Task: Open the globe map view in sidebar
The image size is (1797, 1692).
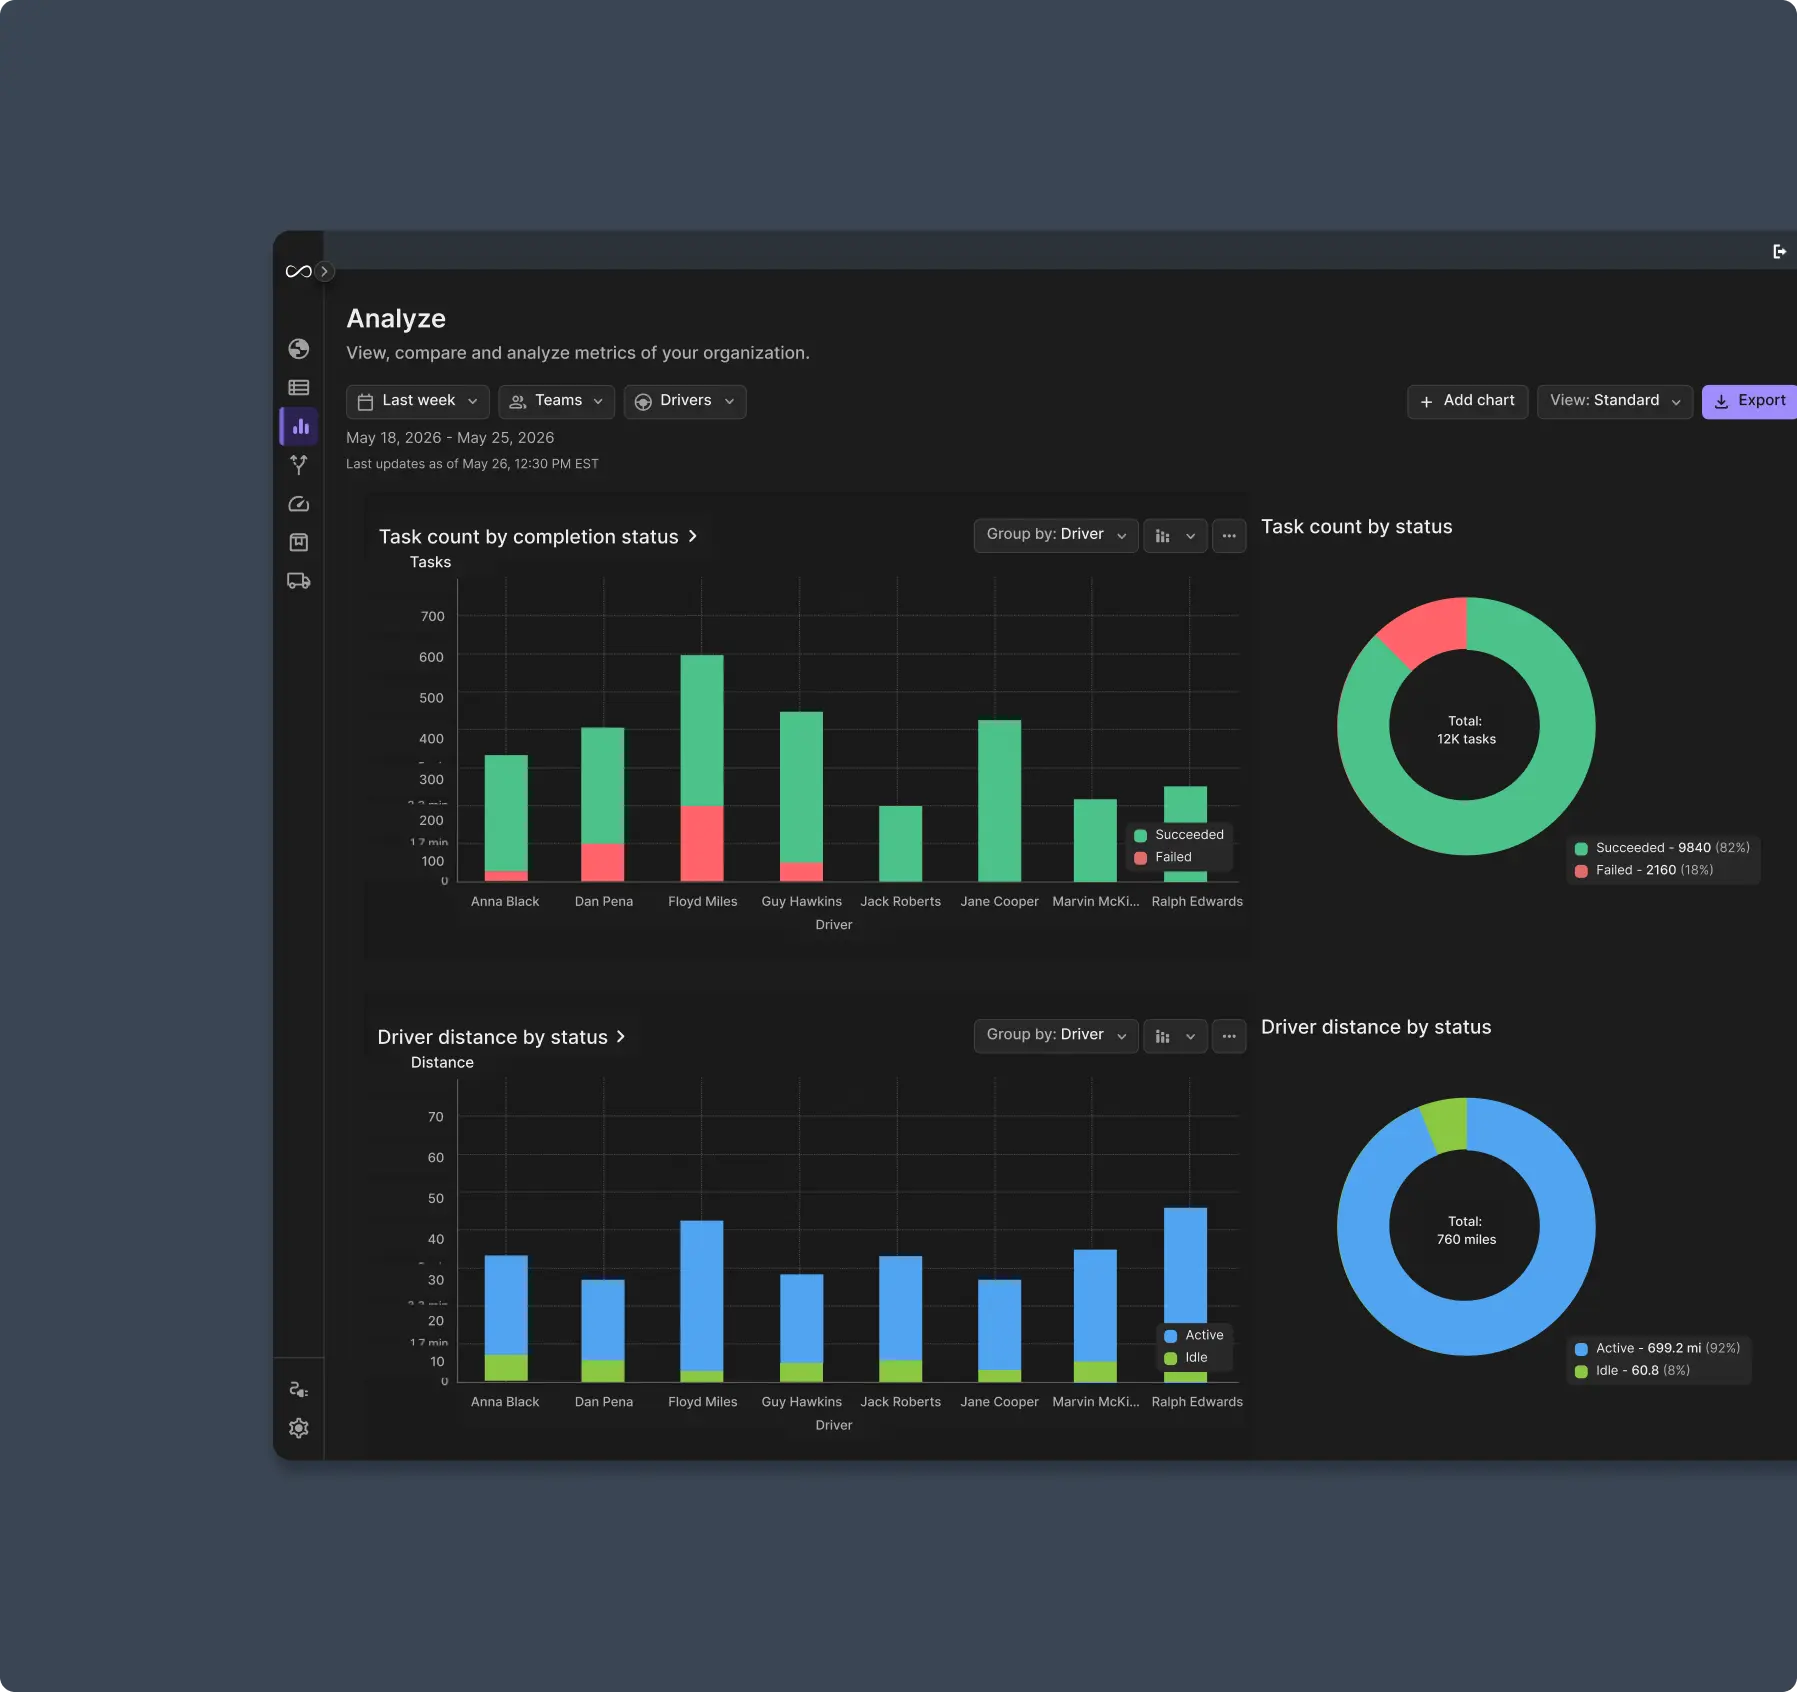Action: coord(298,349)
